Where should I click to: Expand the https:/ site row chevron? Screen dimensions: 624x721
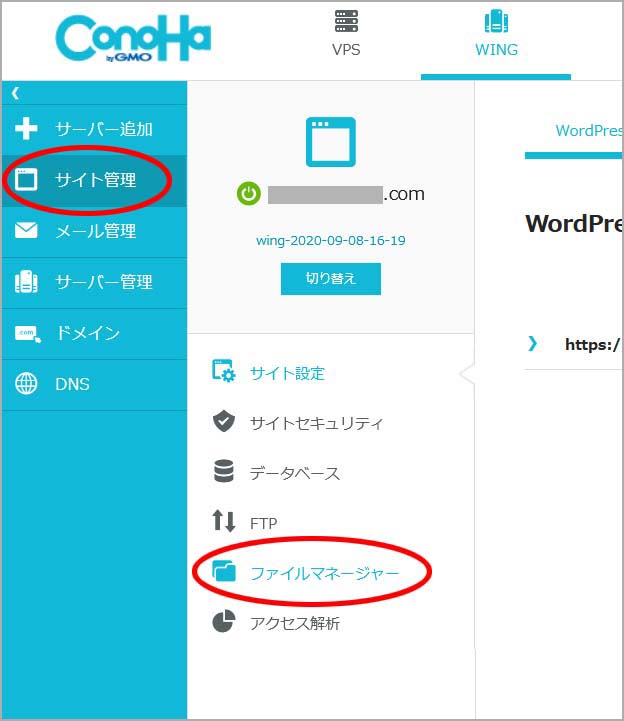(532, 343)
